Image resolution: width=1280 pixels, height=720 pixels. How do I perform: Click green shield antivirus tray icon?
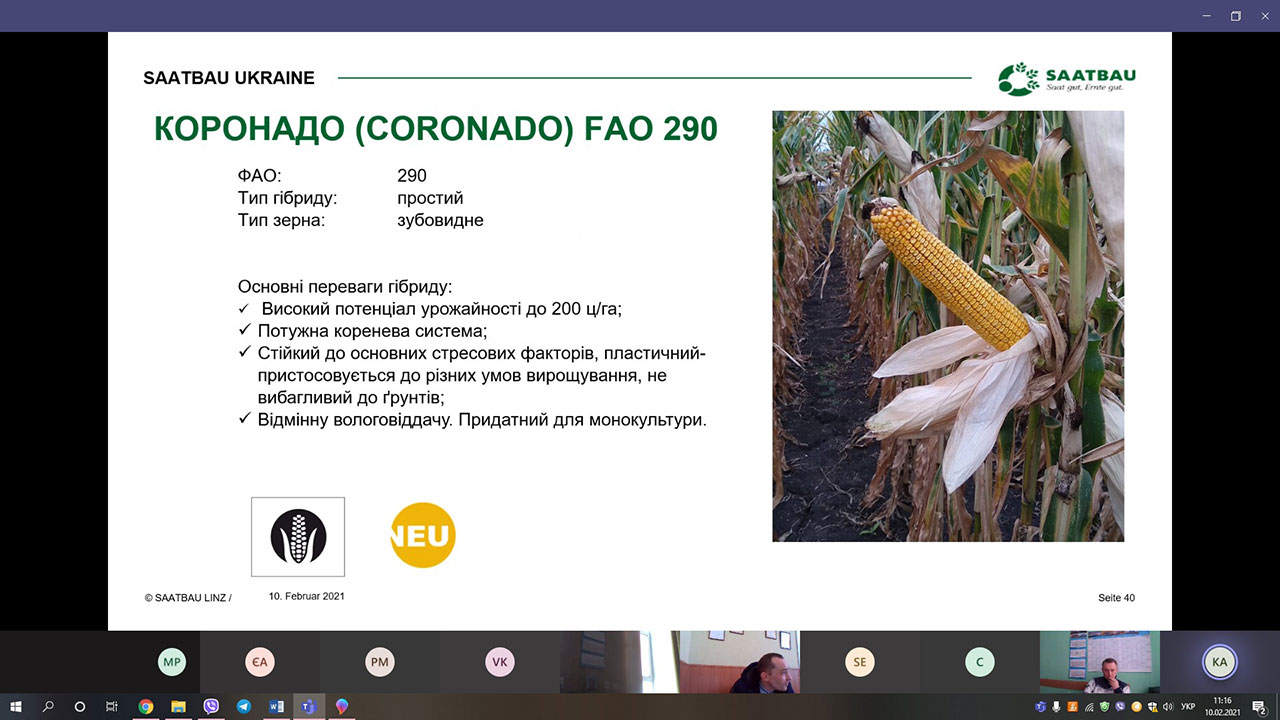pos(1104,707)
